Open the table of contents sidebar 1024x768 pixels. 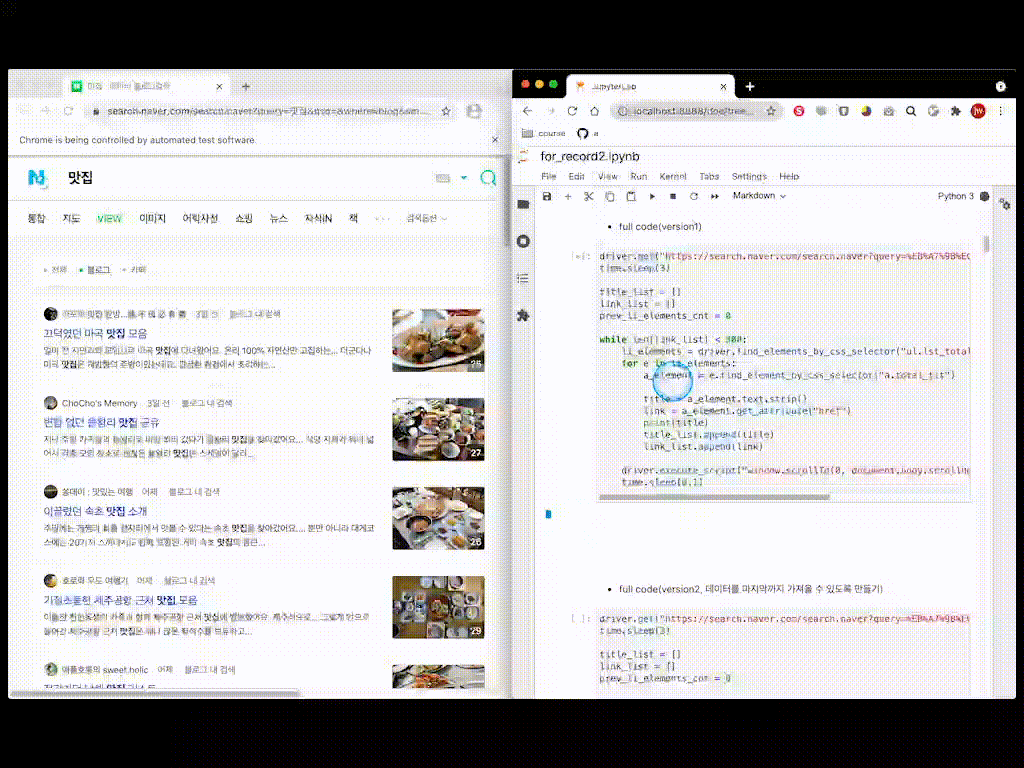pos(523,279)
